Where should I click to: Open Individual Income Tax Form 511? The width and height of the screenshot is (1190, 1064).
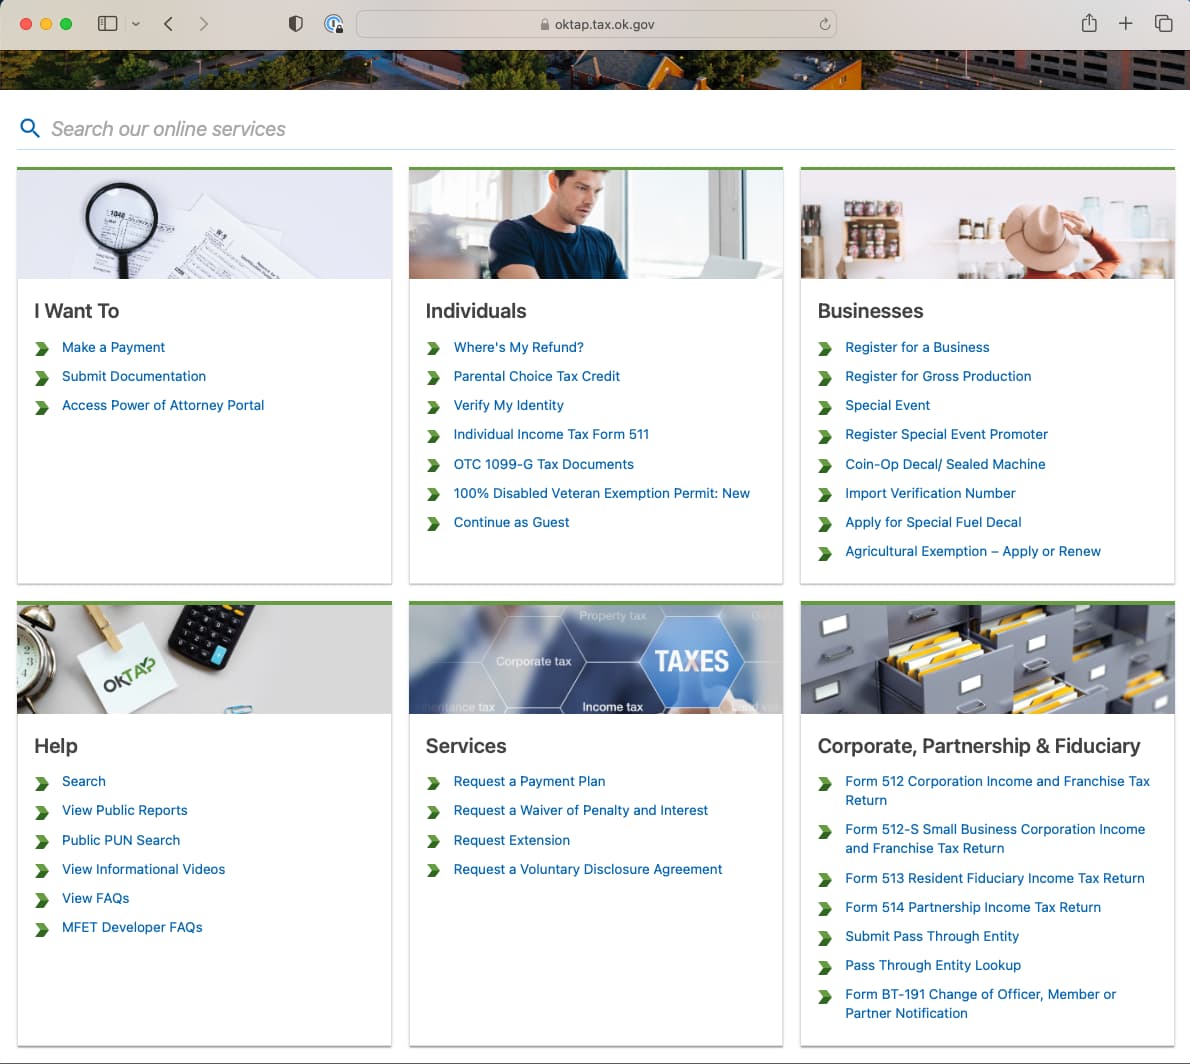tap(551, 434)
